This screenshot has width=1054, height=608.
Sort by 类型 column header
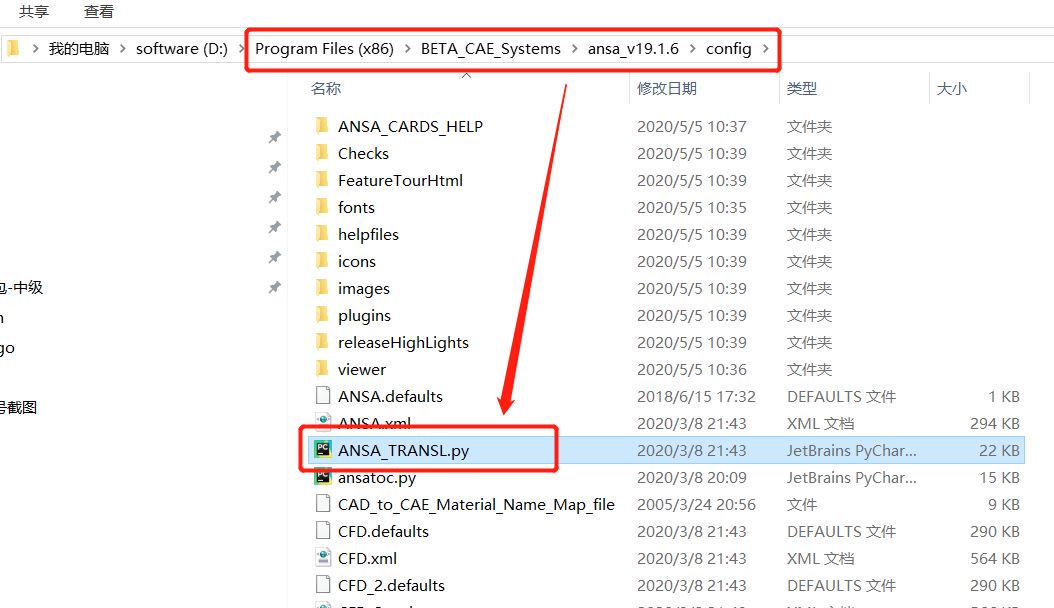pos(802,89)
